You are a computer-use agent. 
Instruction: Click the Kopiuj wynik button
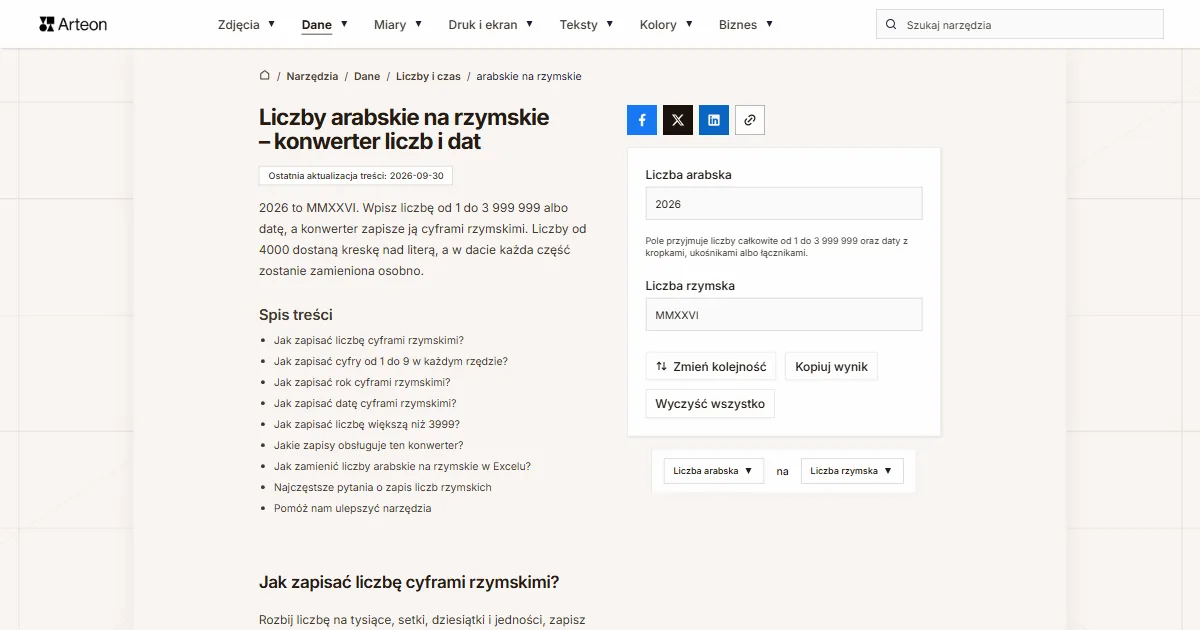pos(831,367)
